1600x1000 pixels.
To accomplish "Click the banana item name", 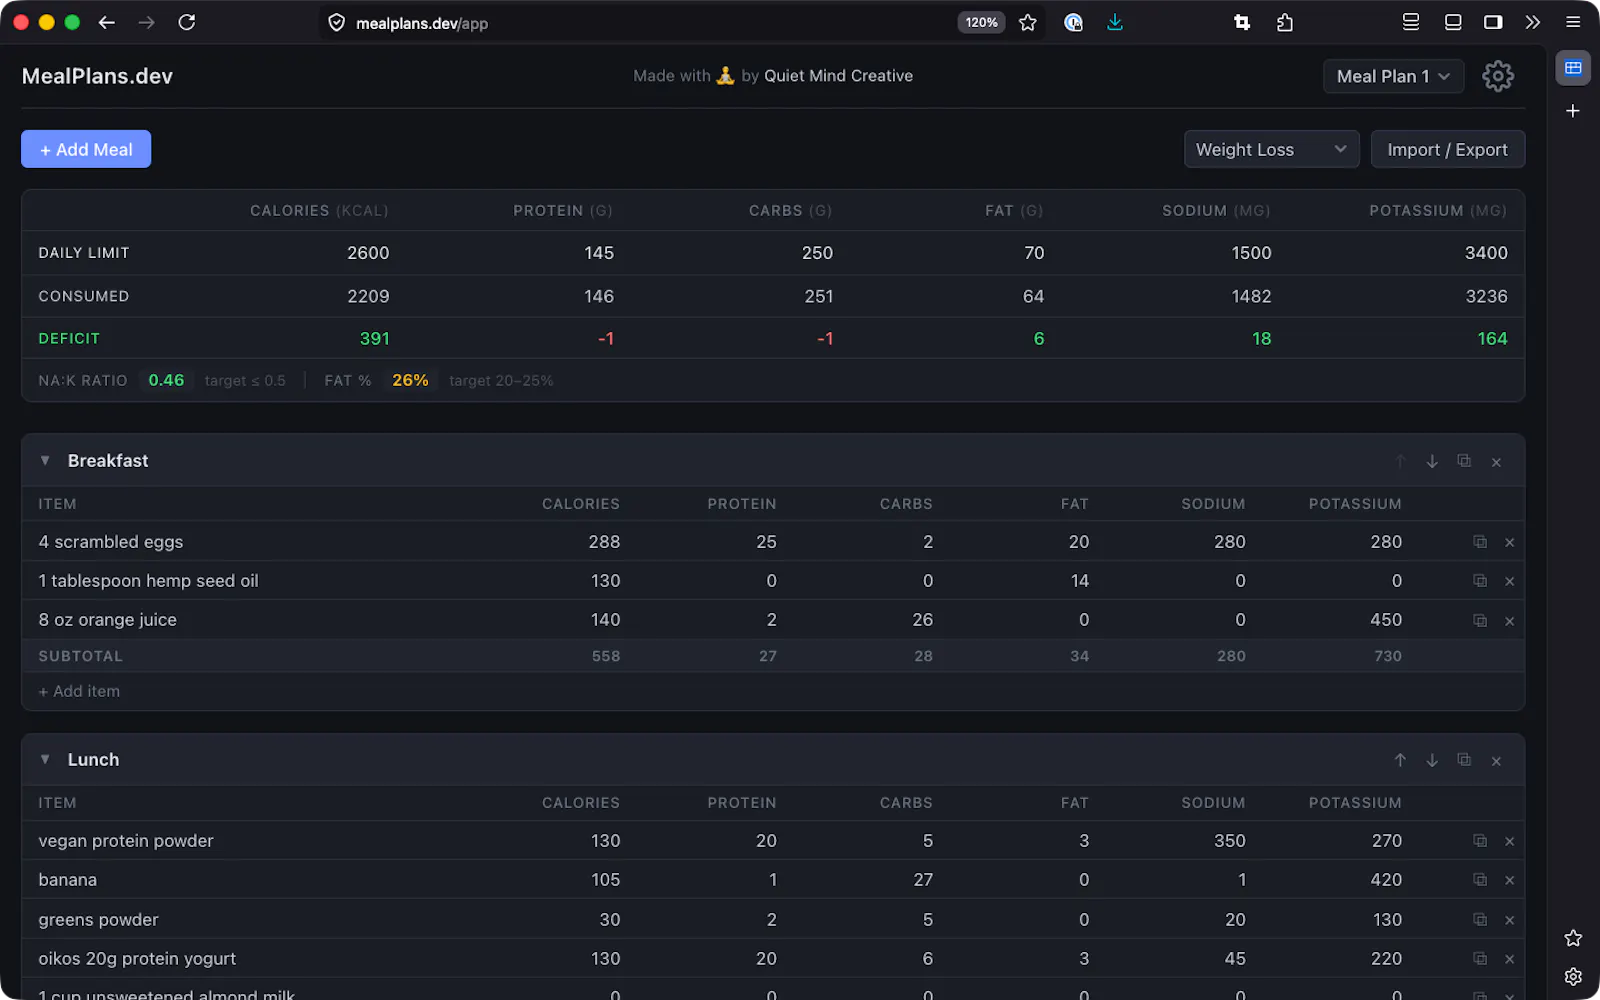I will coord(68,880).
